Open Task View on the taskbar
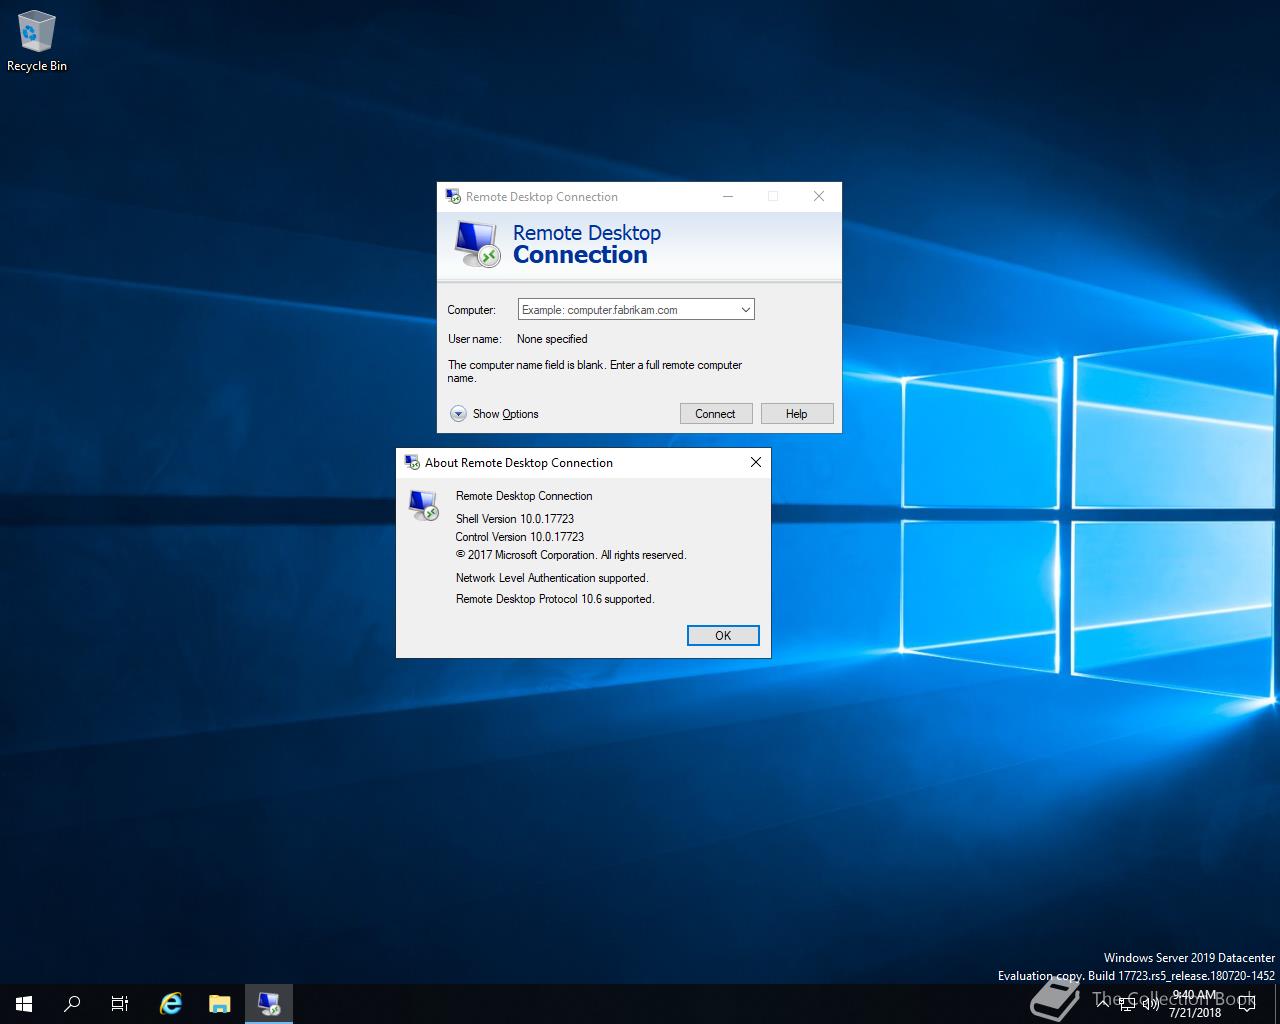The width and height of the screenshot is (1280, 1024). coord(120,1004)
